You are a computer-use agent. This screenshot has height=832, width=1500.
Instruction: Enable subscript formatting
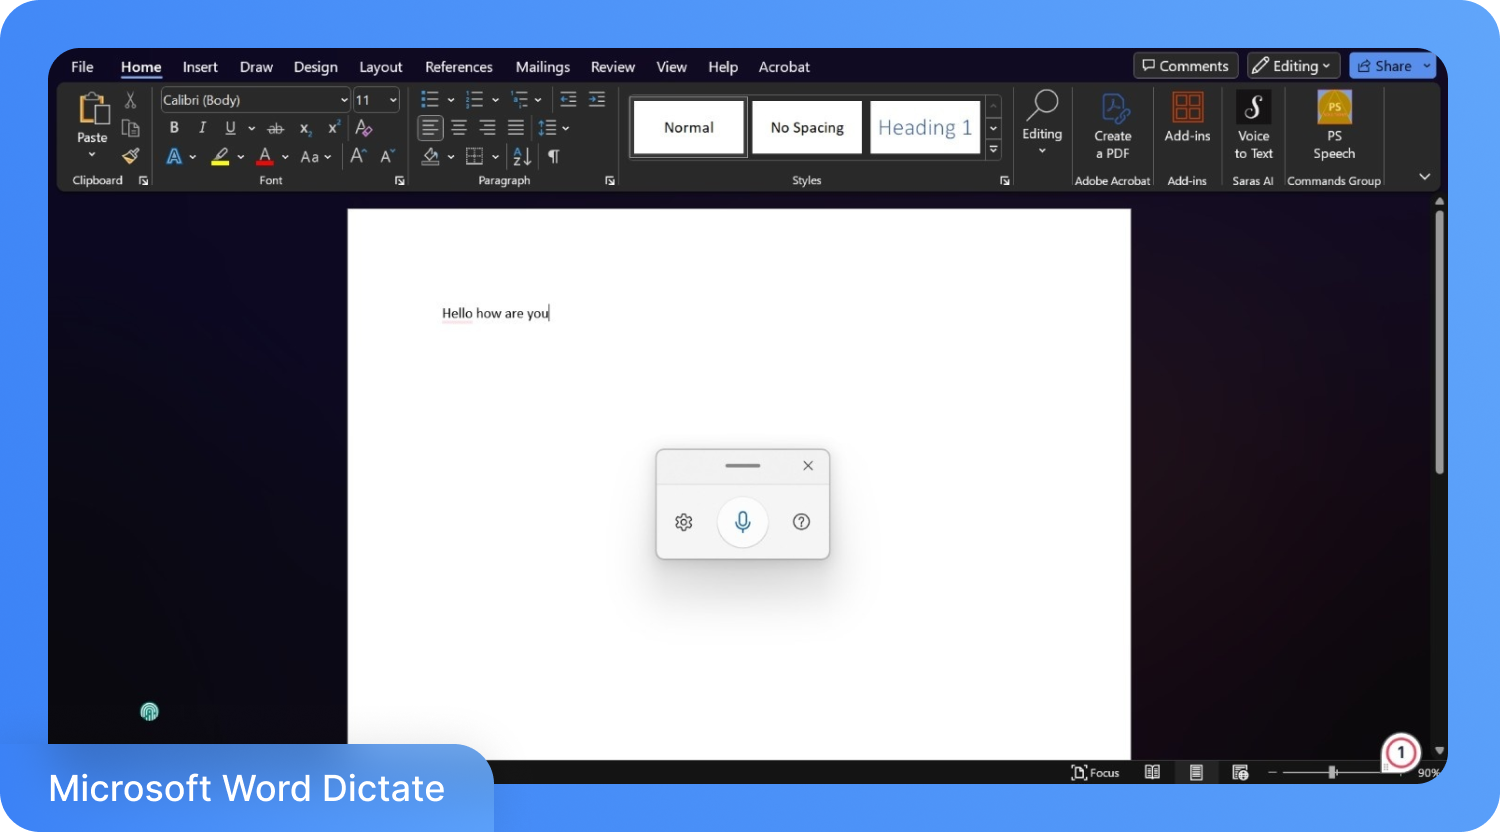[304, 128]
